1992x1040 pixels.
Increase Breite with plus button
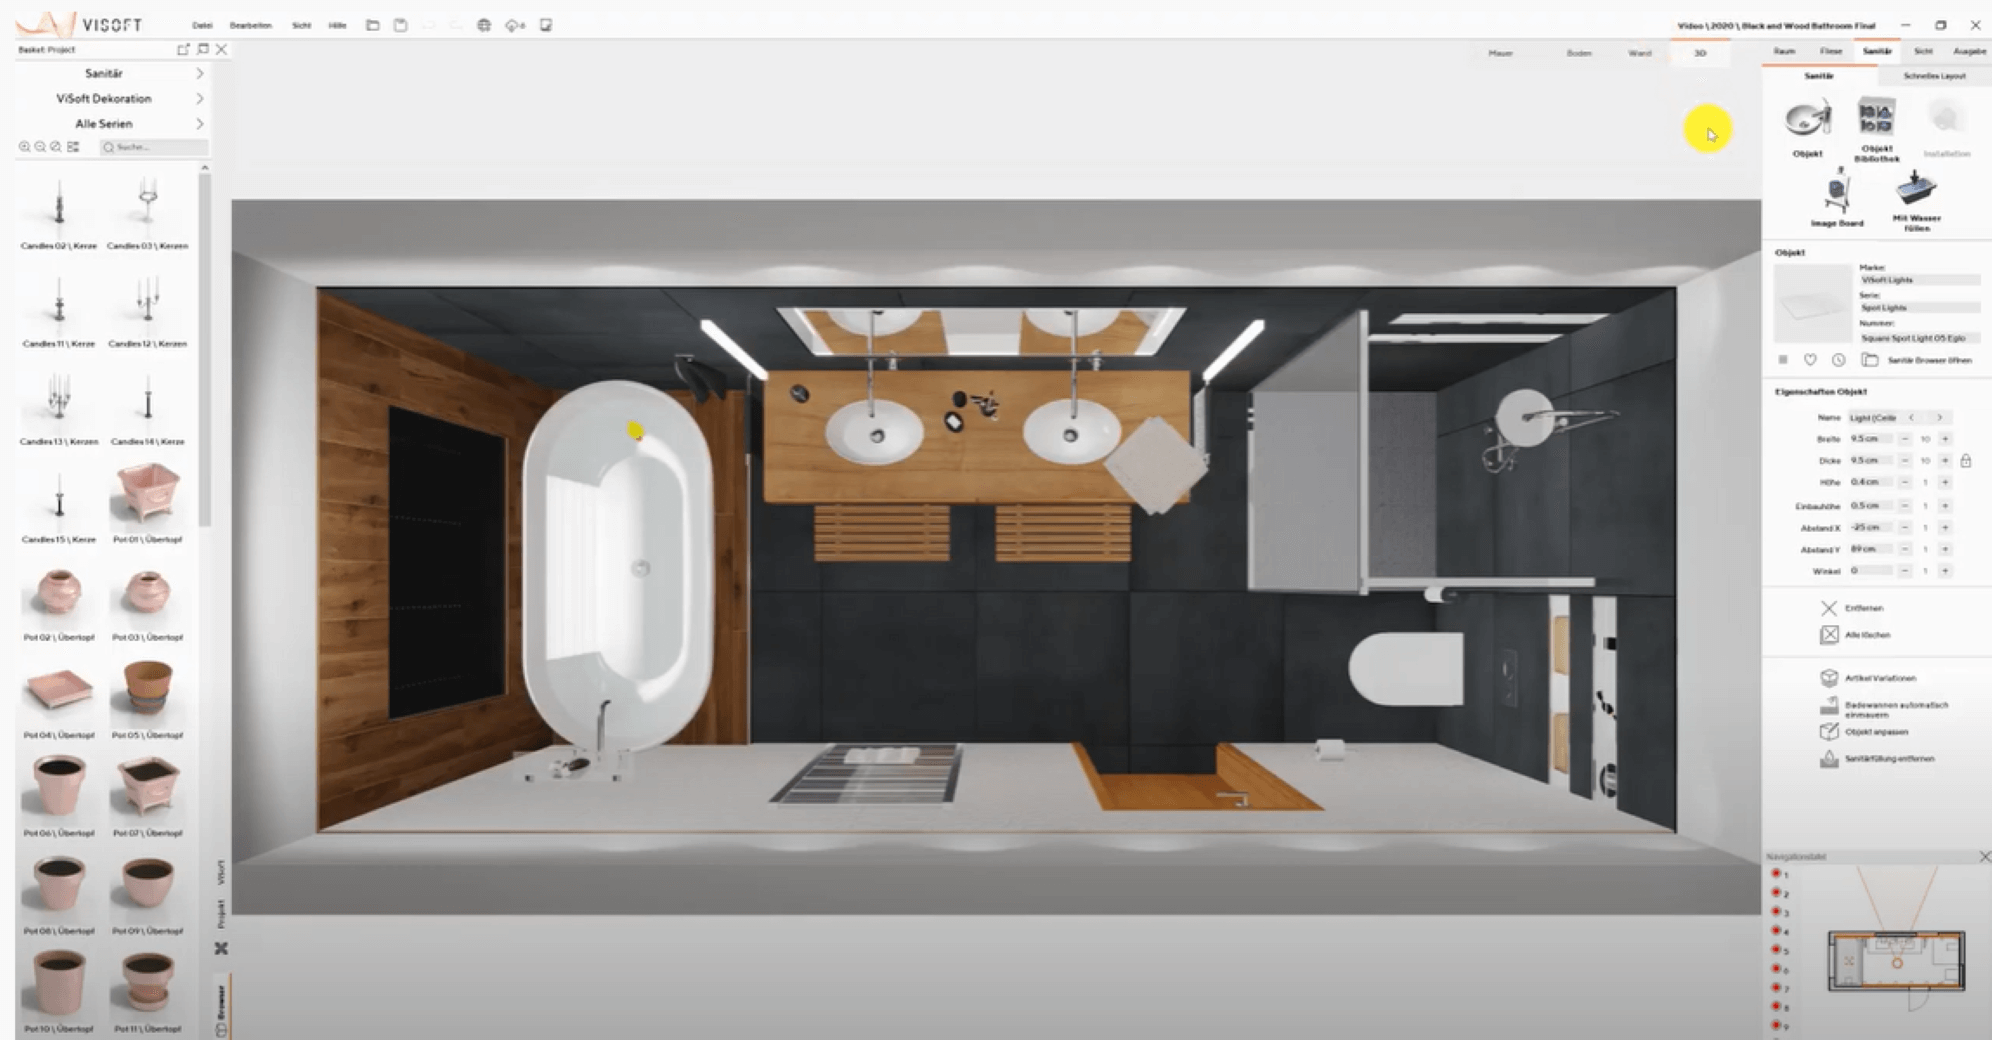(x=1945, y=439)
